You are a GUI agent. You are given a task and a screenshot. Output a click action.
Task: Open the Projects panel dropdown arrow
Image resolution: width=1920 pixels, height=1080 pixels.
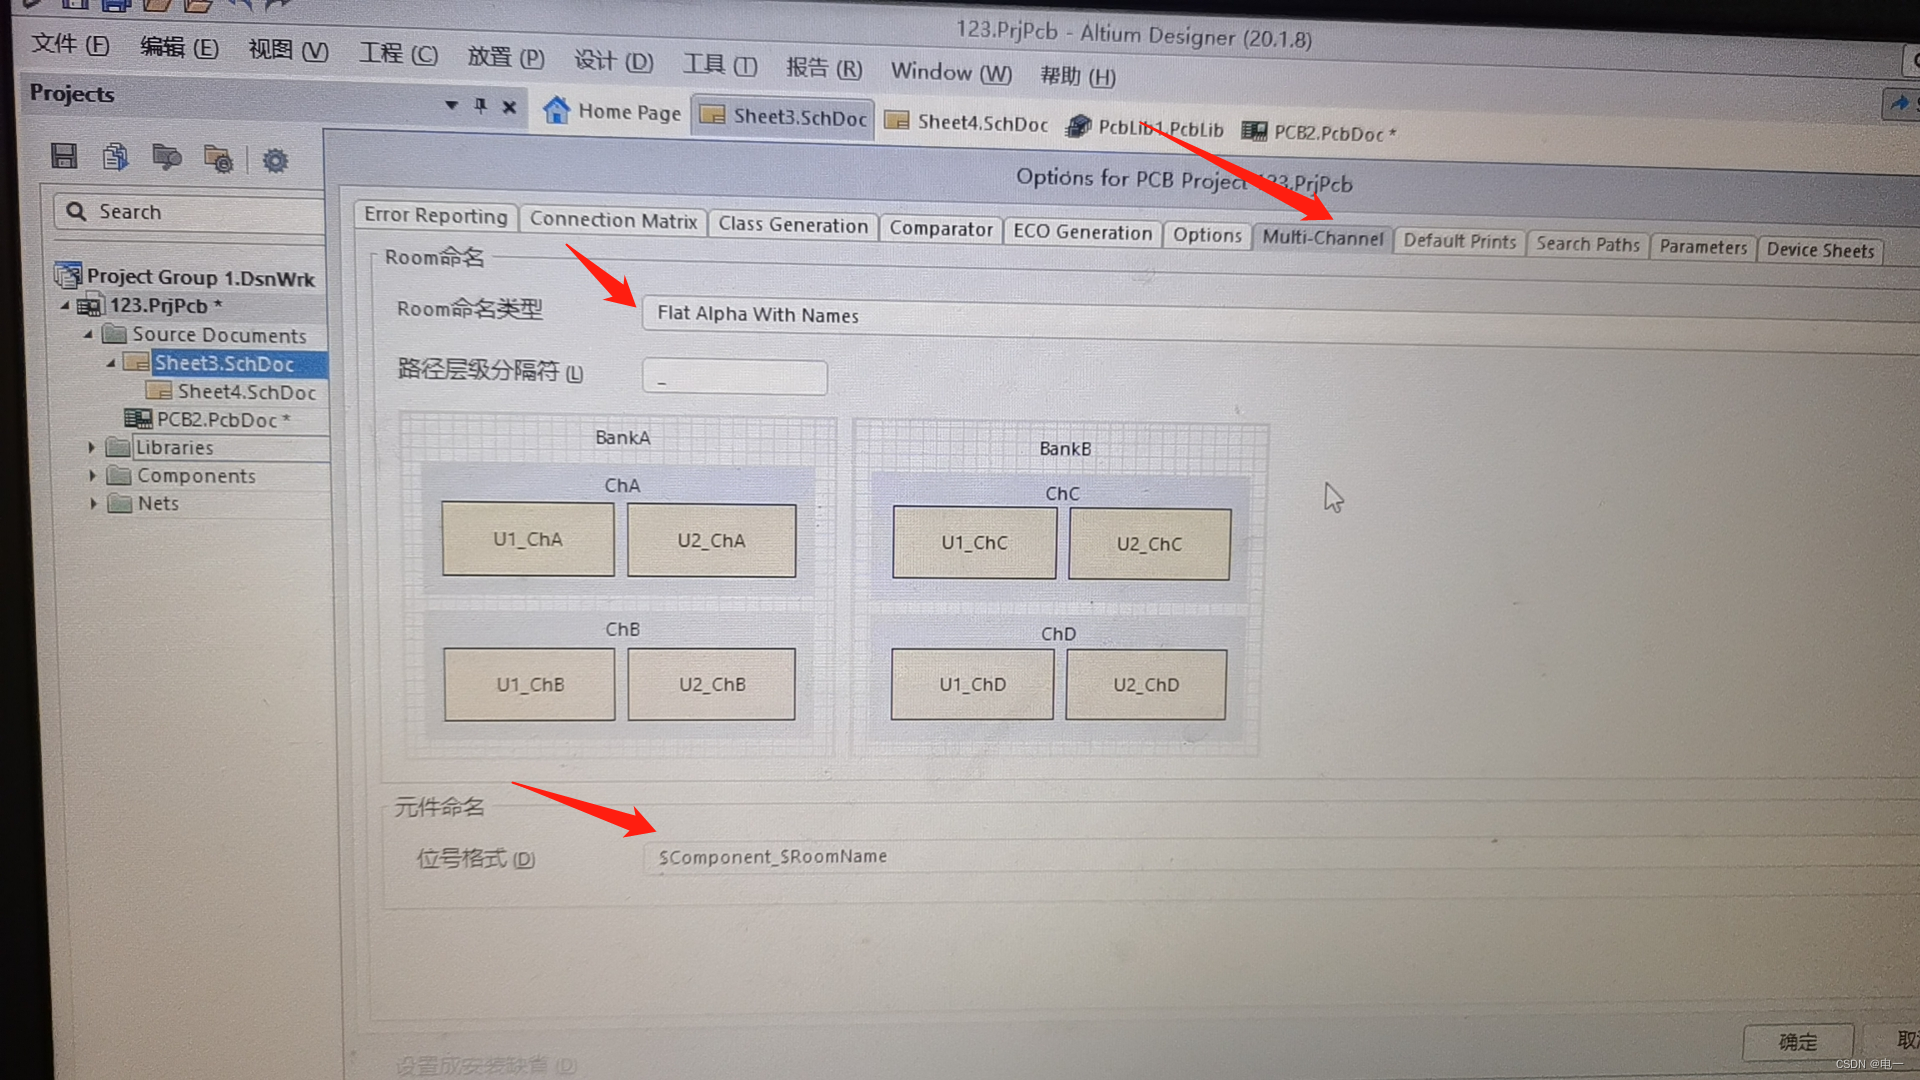tap(451, 104)
